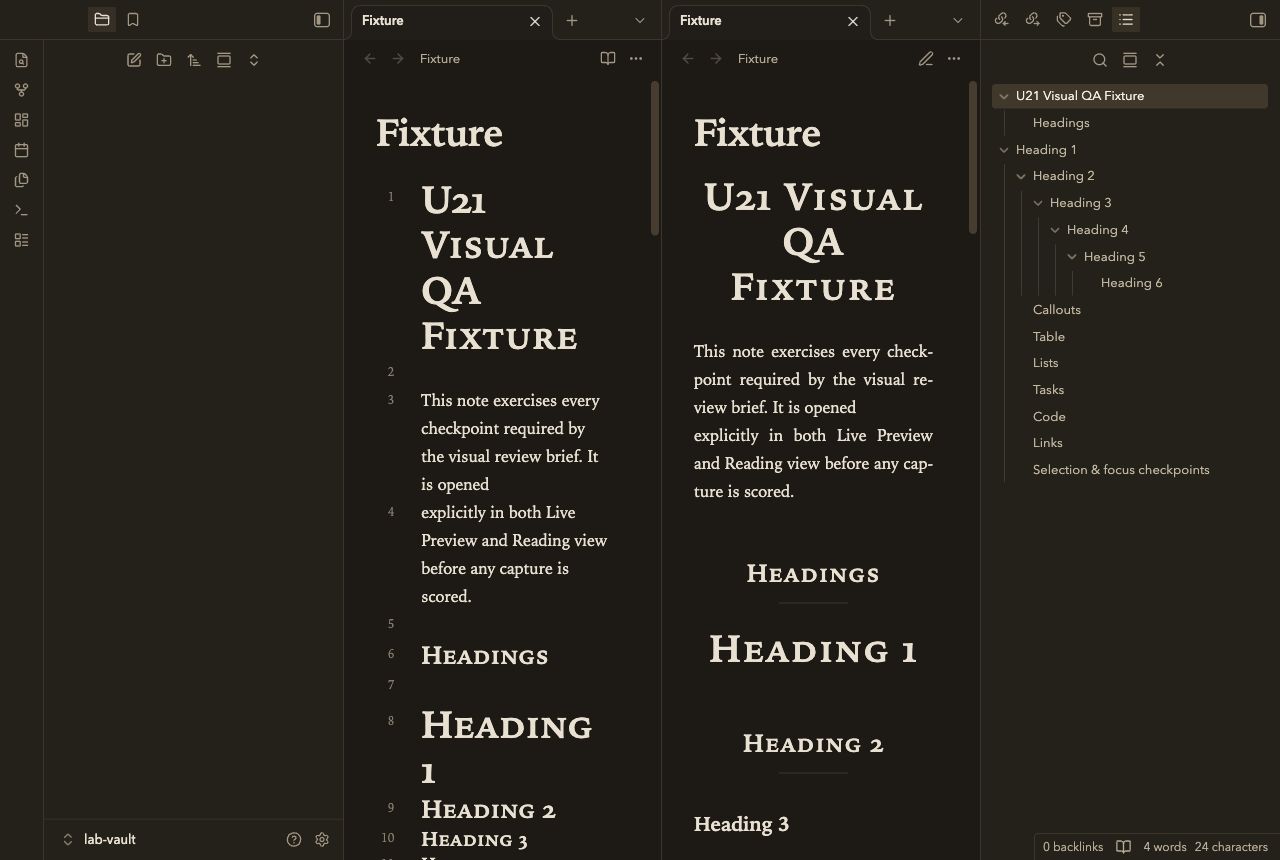Jump to Selection & focus checkpoints in outline
Screen dimensions: 1280x860
[x=1121, y=470]
